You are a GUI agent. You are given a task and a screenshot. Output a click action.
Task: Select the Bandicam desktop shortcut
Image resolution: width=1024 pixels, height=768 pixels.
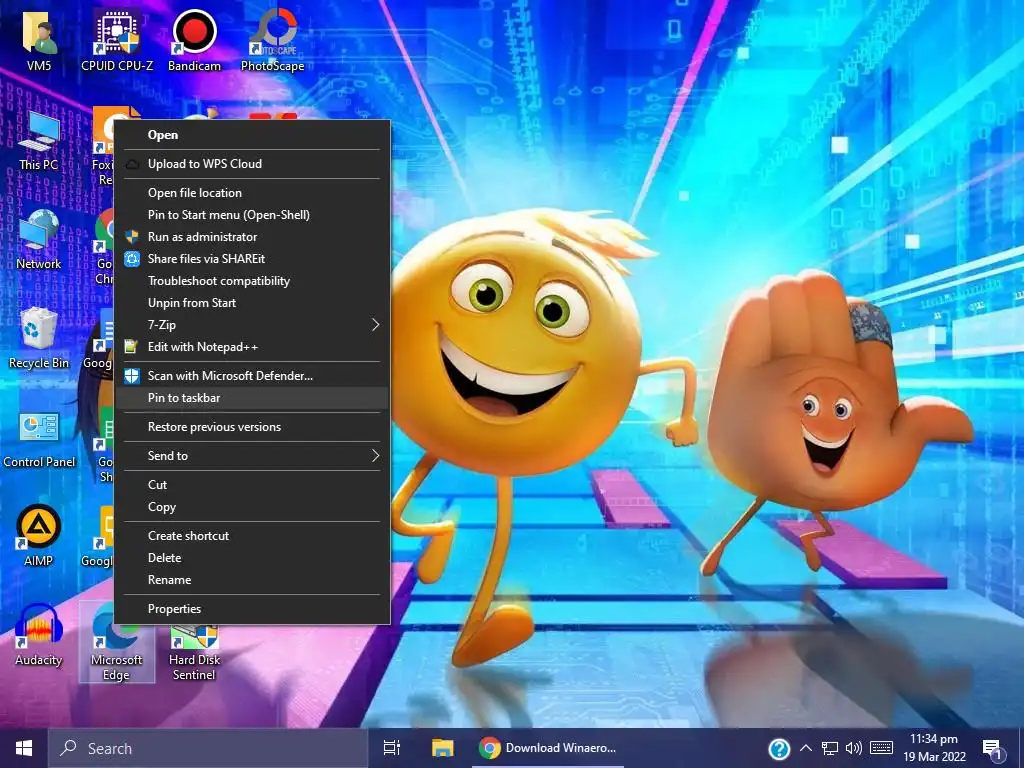pos(194,41)
